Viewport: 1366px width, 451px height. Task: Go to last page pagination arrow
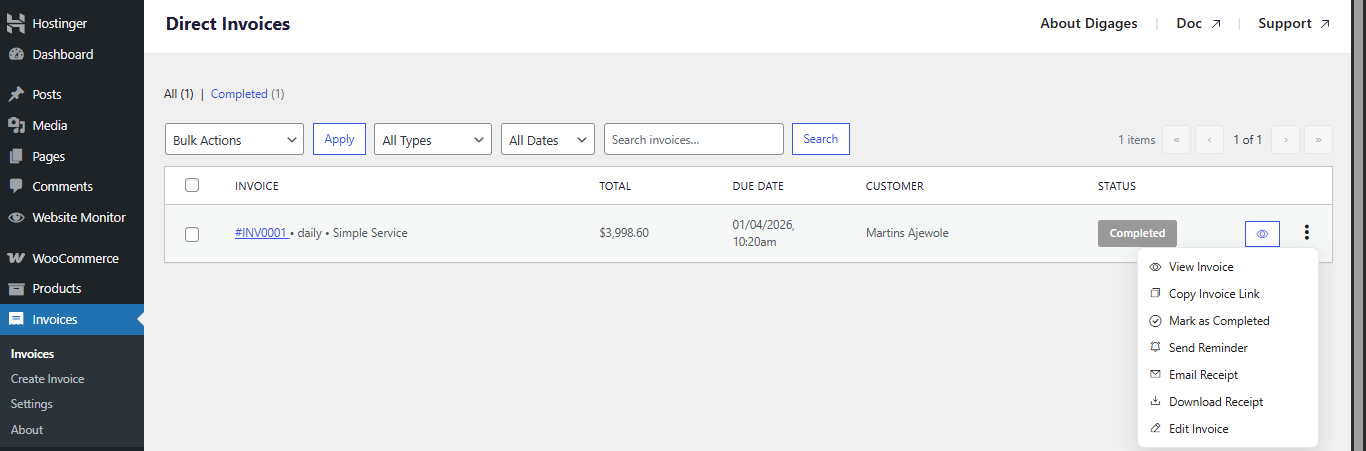[x=1319, y=140]
